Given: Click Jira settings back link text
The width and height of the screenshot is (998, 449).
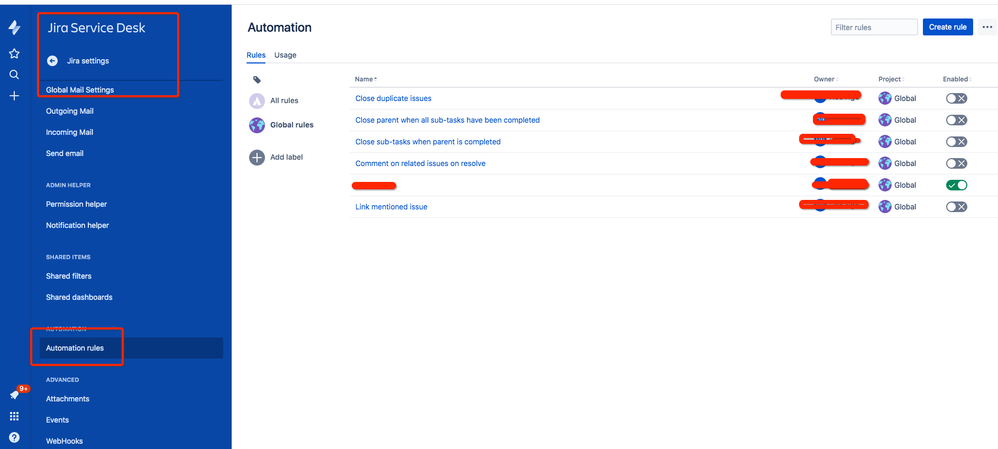Looking at the screenshot, I should (88, 61).
